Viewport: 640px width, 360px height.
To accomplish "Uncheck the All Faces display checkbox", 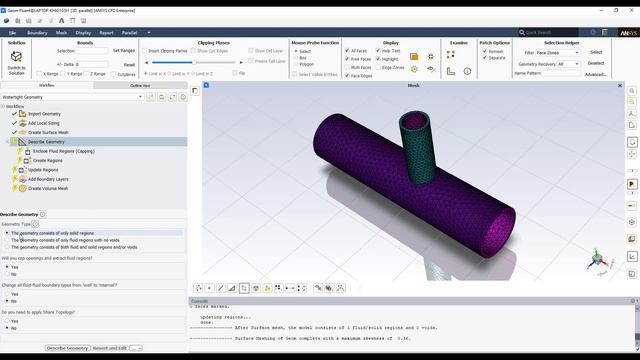I will click(347, 51).
